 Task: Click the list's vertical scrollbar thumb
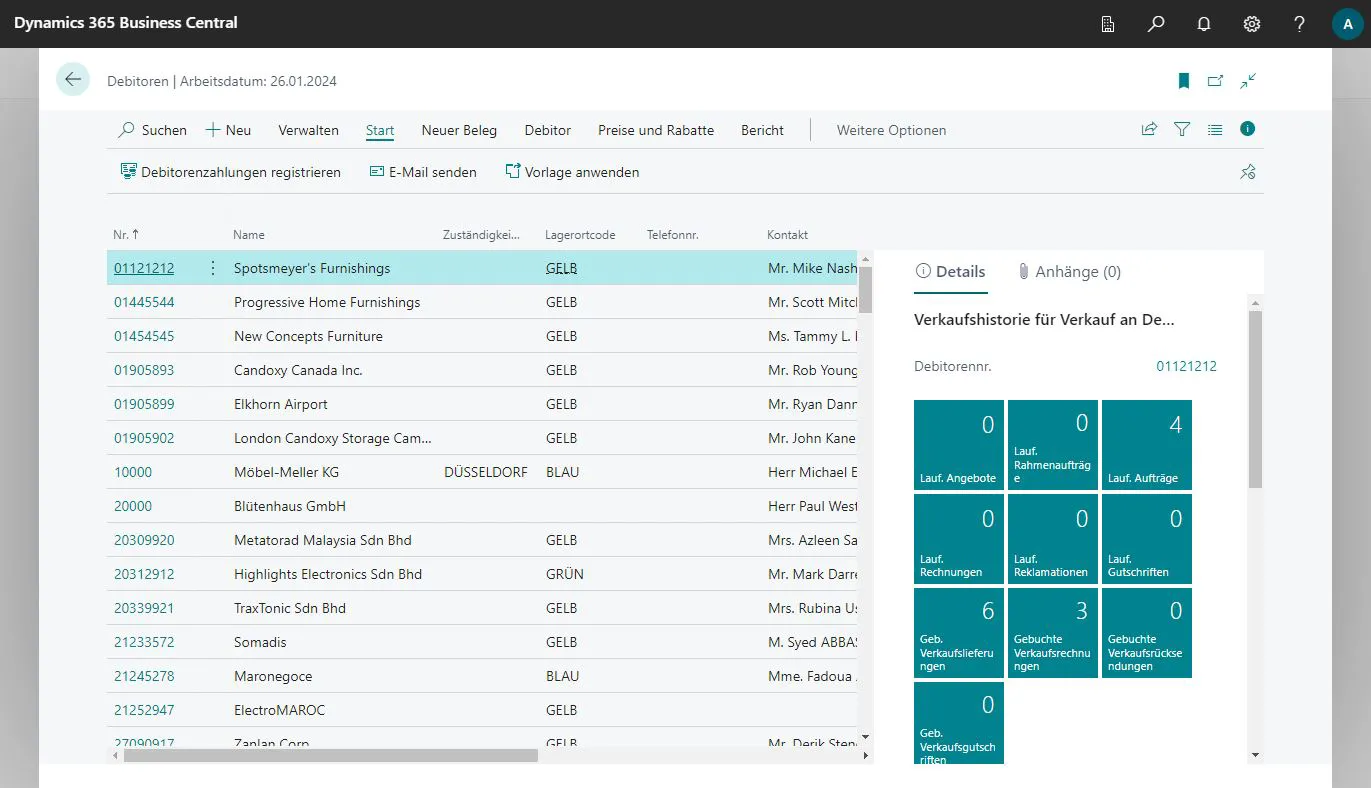coord(865,289)
